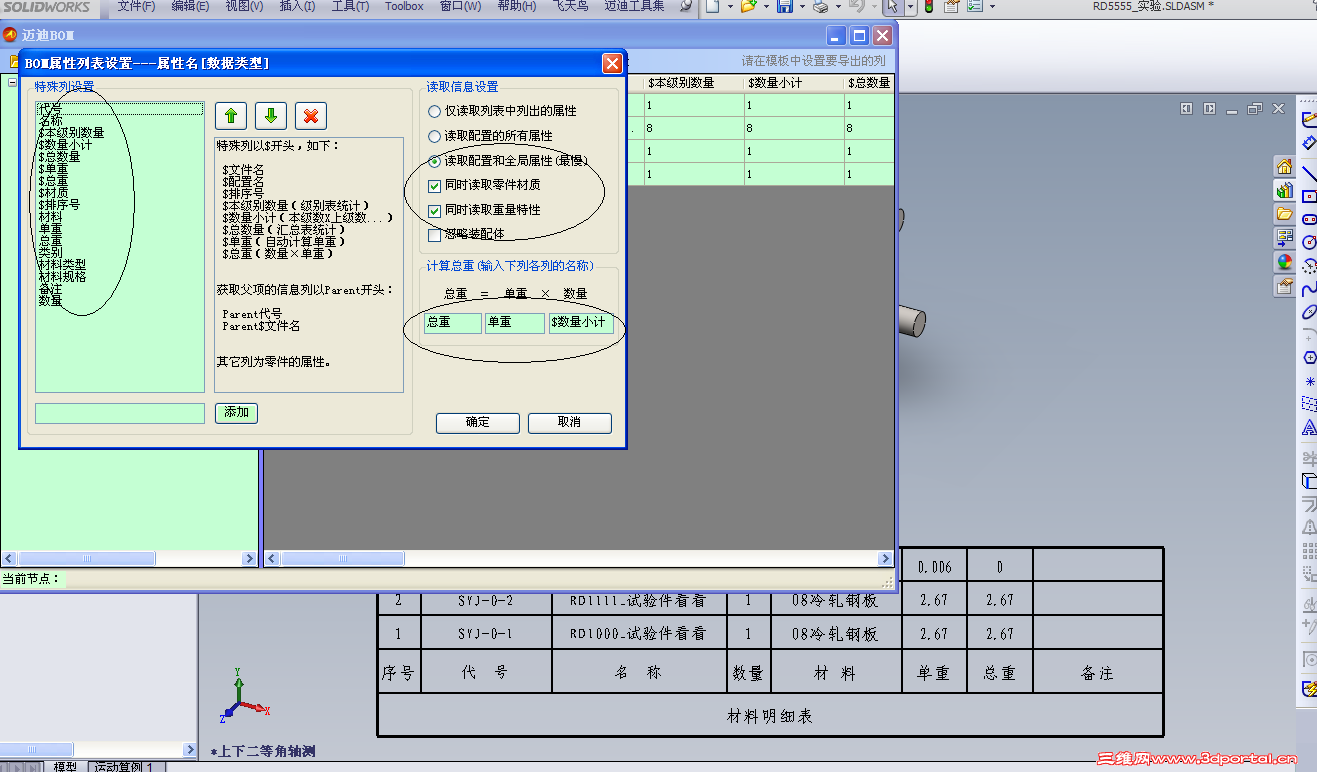Open the 插入(I) menu

click(297, 6)
